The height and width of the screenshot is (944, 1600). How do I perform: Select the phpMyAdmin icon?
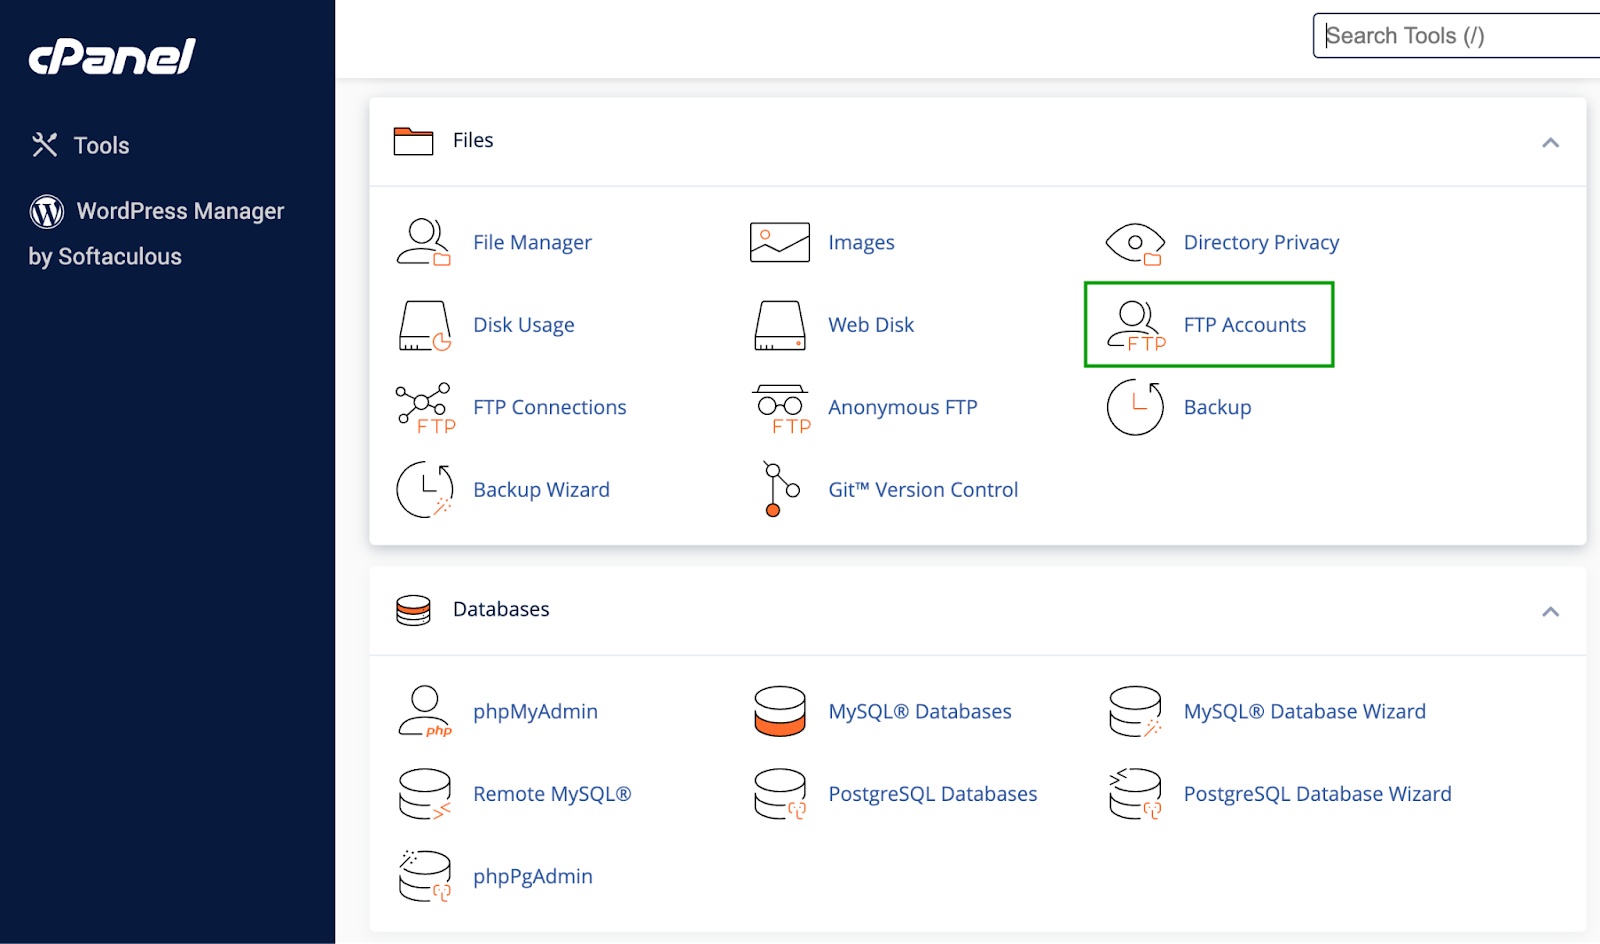(424, 711)
